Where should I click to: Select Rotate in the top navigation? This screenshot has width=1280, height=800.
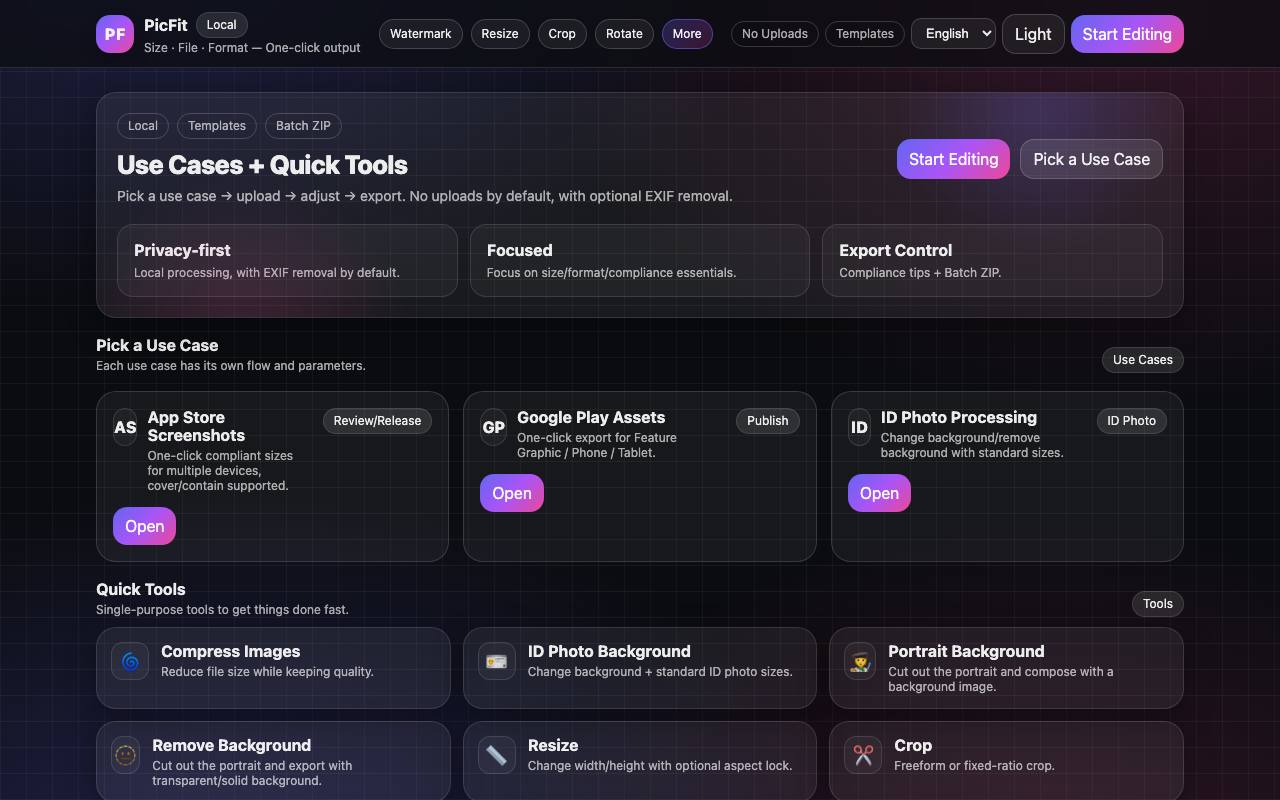(x=624, y=34)
